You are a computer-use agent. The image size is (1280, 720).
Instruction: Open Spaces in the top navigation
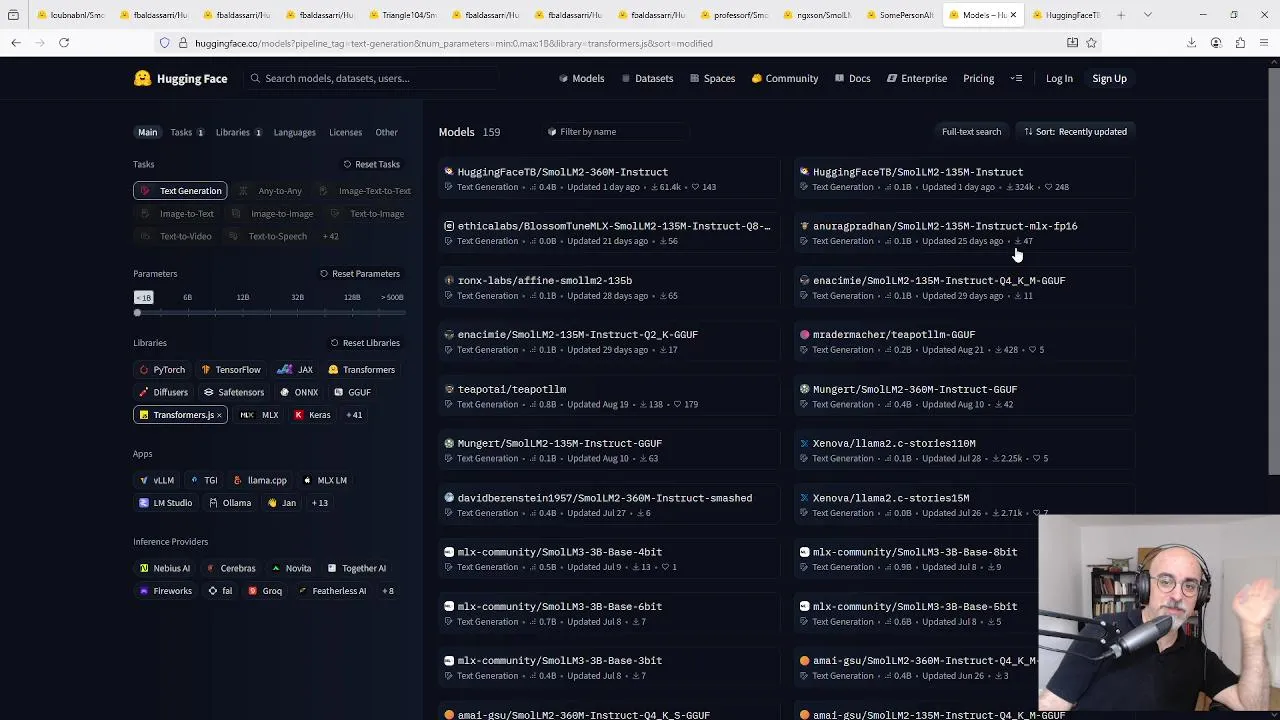tap(712, 78)
